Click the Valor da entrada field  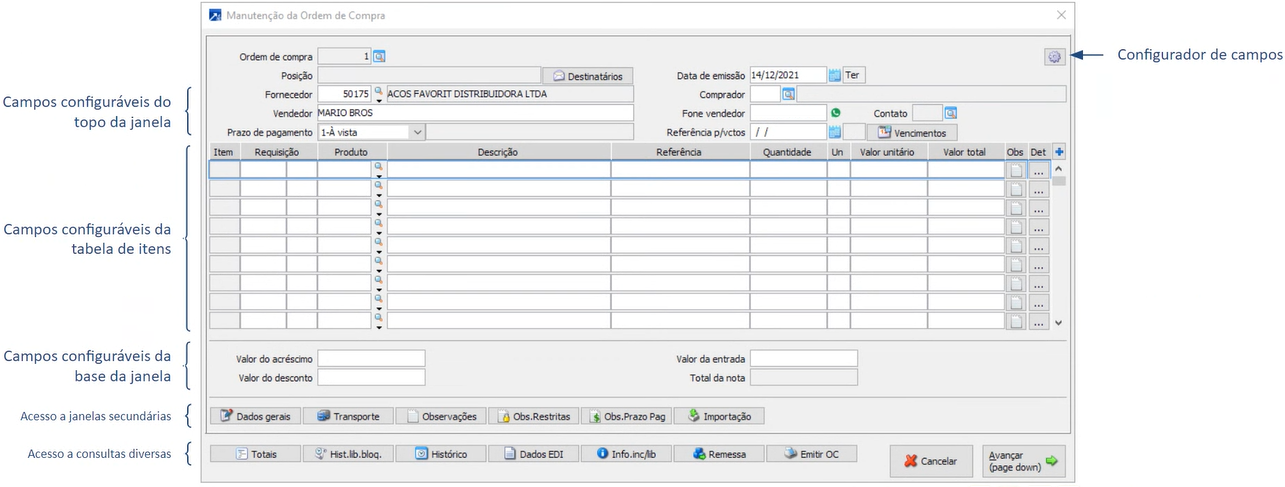coord(804,358)
